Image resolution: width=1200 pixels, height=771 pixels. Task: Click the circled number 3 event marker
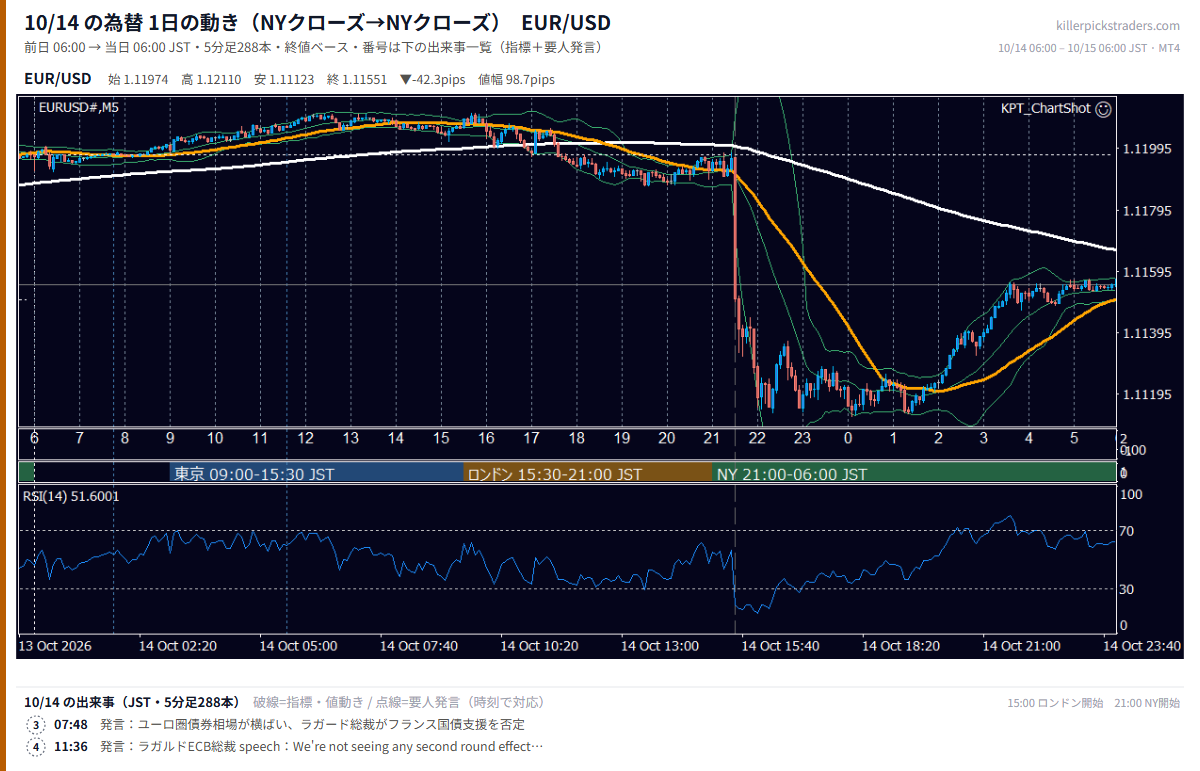pos(37,725)
